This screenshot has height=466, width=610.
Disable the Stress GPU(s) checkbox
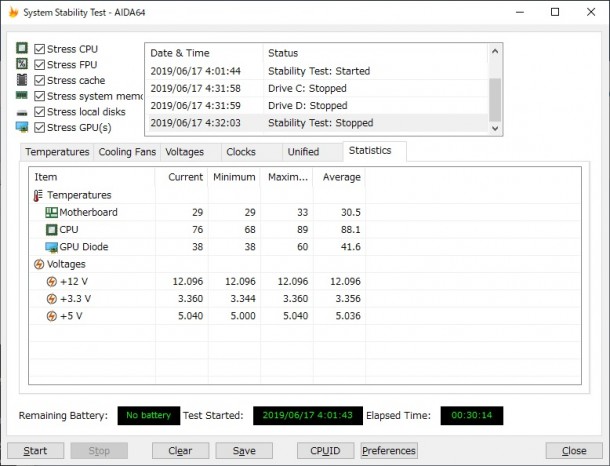(39, 128)
